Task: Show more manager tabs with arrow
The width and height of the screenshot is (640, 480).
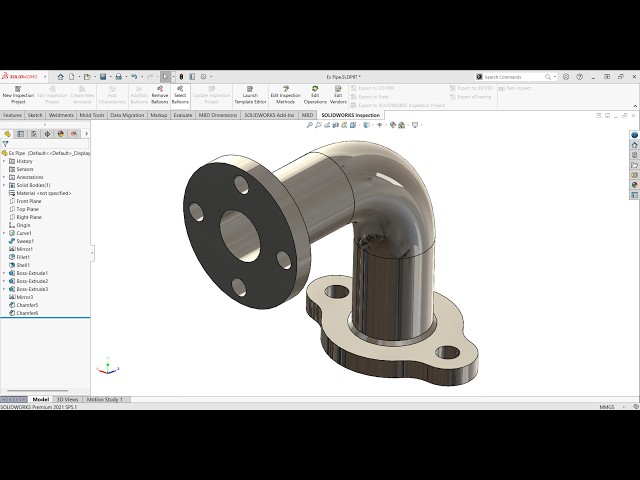Action: click(86, 134)
